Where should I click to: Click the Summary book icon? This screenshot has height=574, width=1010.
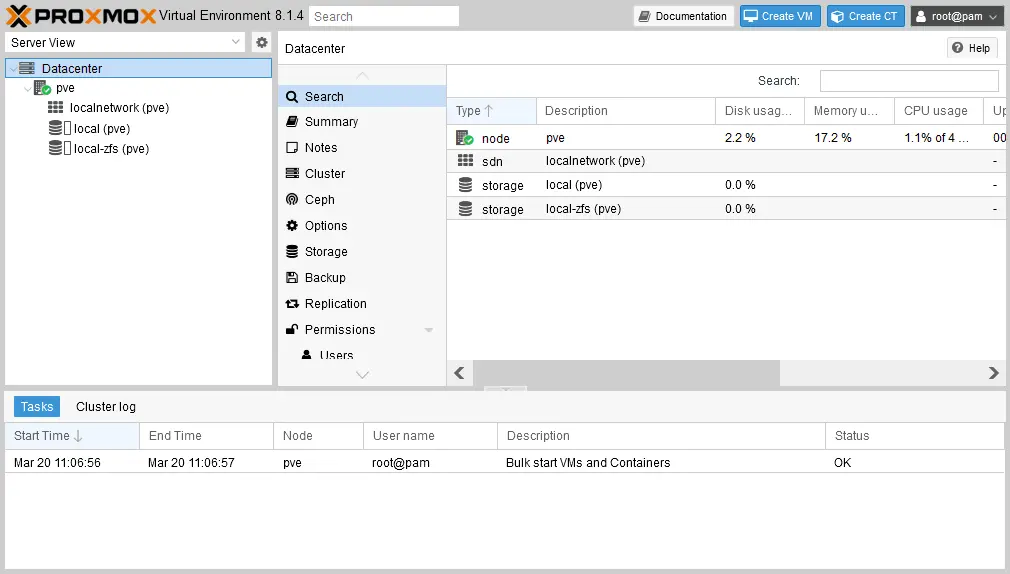click(x=292, y=122)
